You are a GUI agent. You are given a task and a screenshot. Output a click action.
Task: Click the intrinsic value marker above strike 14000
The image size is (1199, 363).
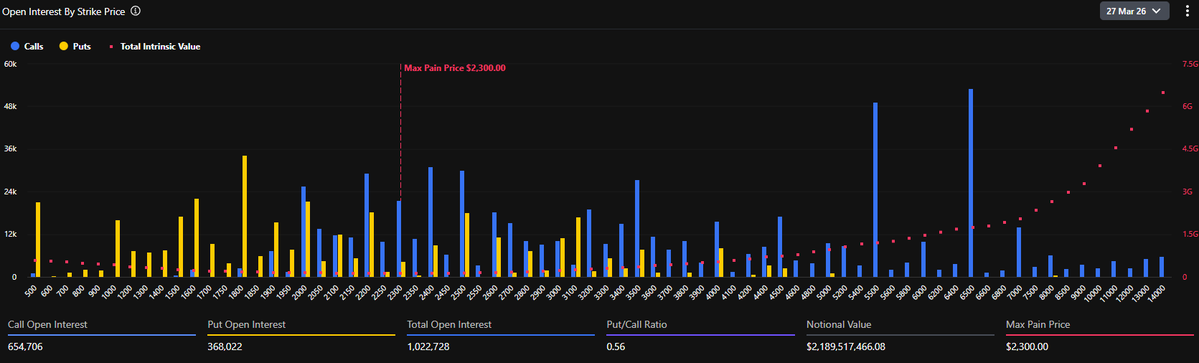1162,92
